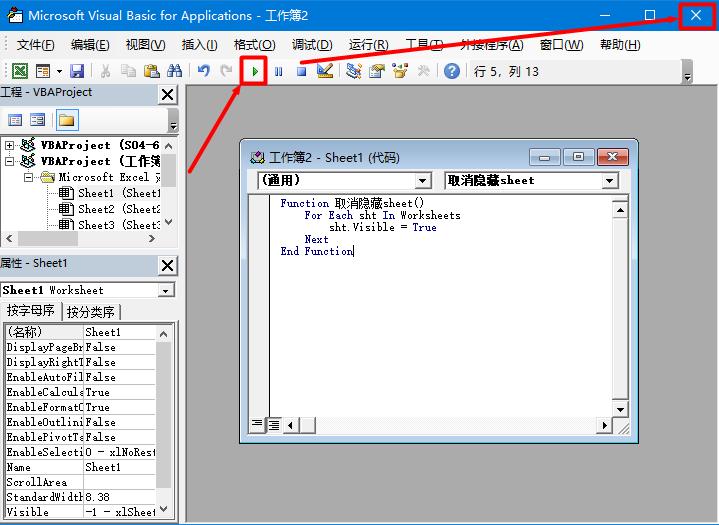Image resolution: width=719 pixels, height=525 pixels.
Task: Switch to the 按分类序 properties tab
Action: (x=91, y=312)
